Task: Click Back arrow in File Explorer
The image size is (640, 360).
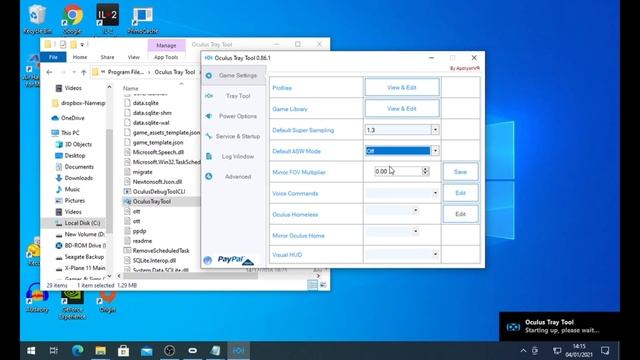Action: pos(49,72)
